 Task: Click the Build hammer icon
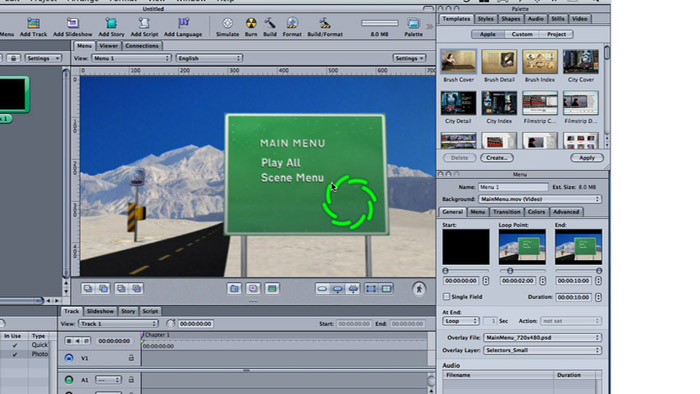[270, 23]
